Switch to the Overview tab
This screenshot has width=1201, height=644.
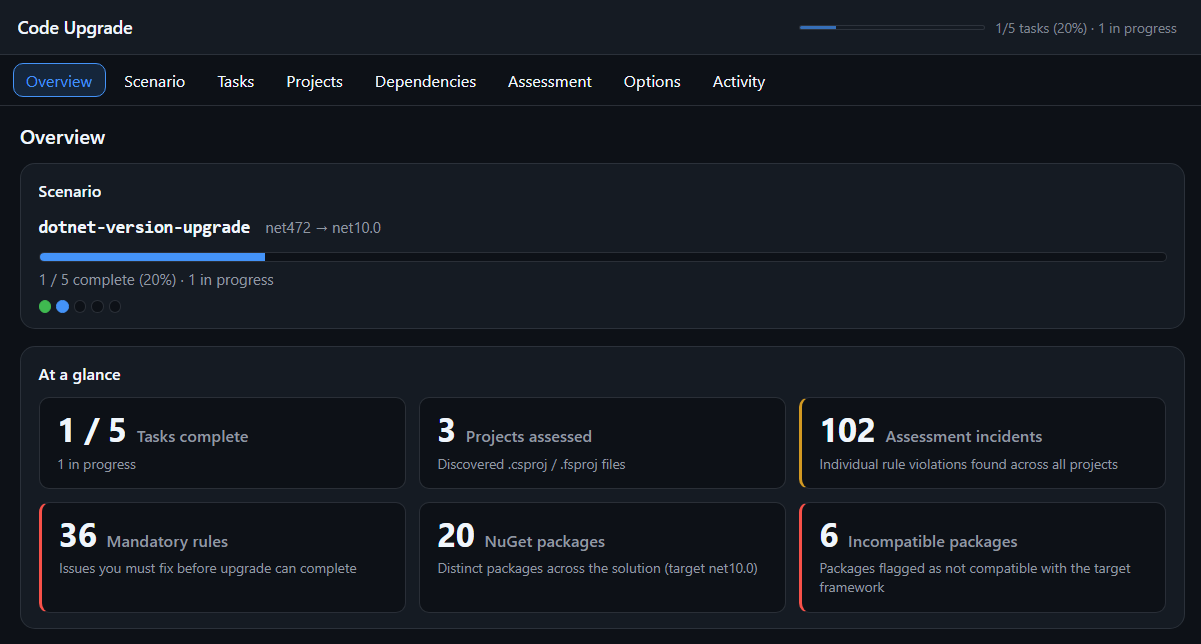pyautogui.click(x=59, y=81)
